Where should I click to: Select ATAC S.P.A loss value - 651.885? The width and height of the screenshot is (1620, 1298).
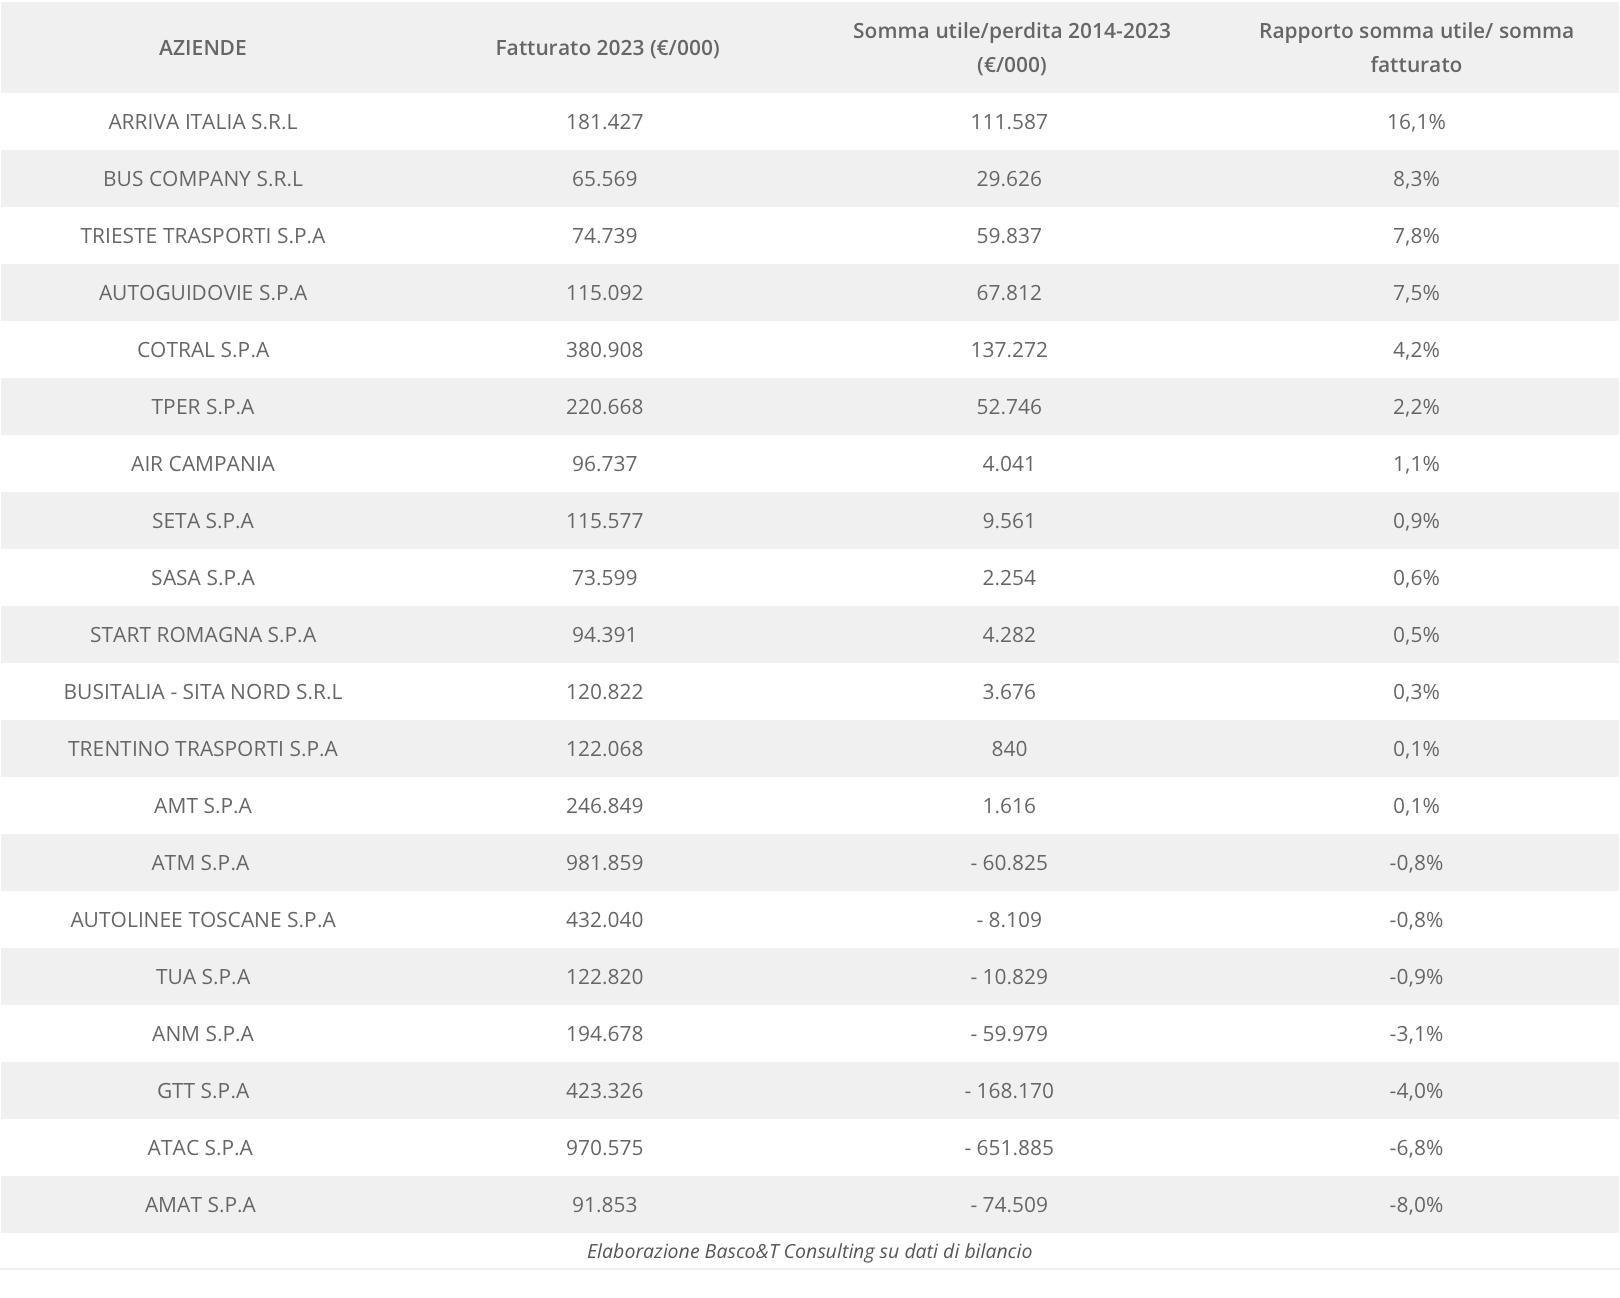(1009, 1147)
